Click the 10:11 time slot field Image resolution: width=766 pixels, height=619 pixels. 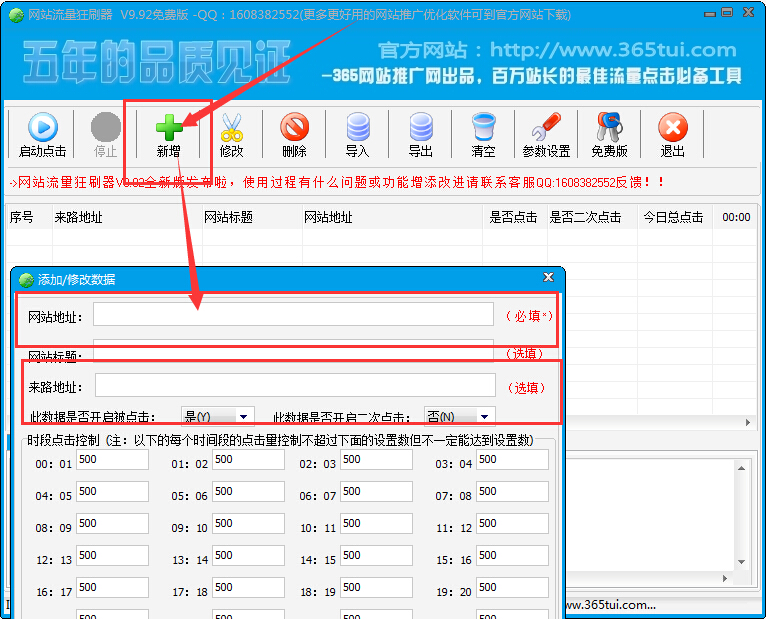click(x=376, y=524)
